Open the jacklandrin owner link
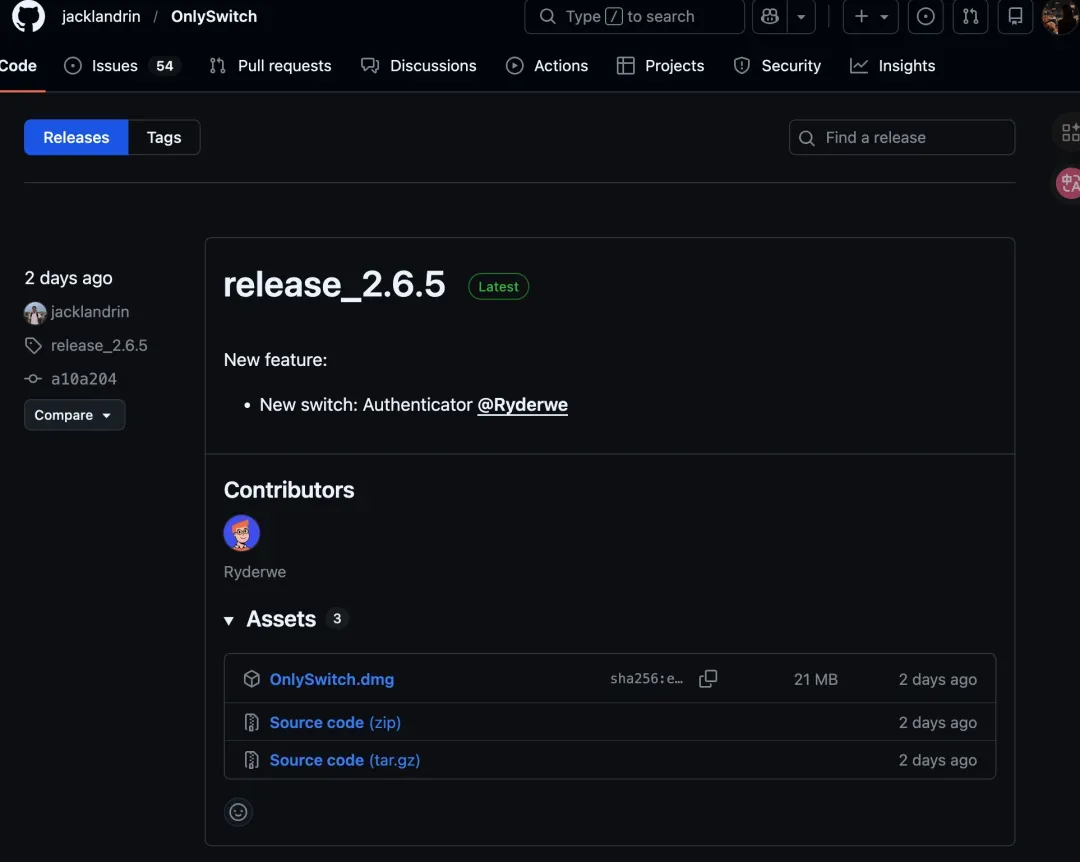Viewport: 1080px width, 862px height. [101, 17]
